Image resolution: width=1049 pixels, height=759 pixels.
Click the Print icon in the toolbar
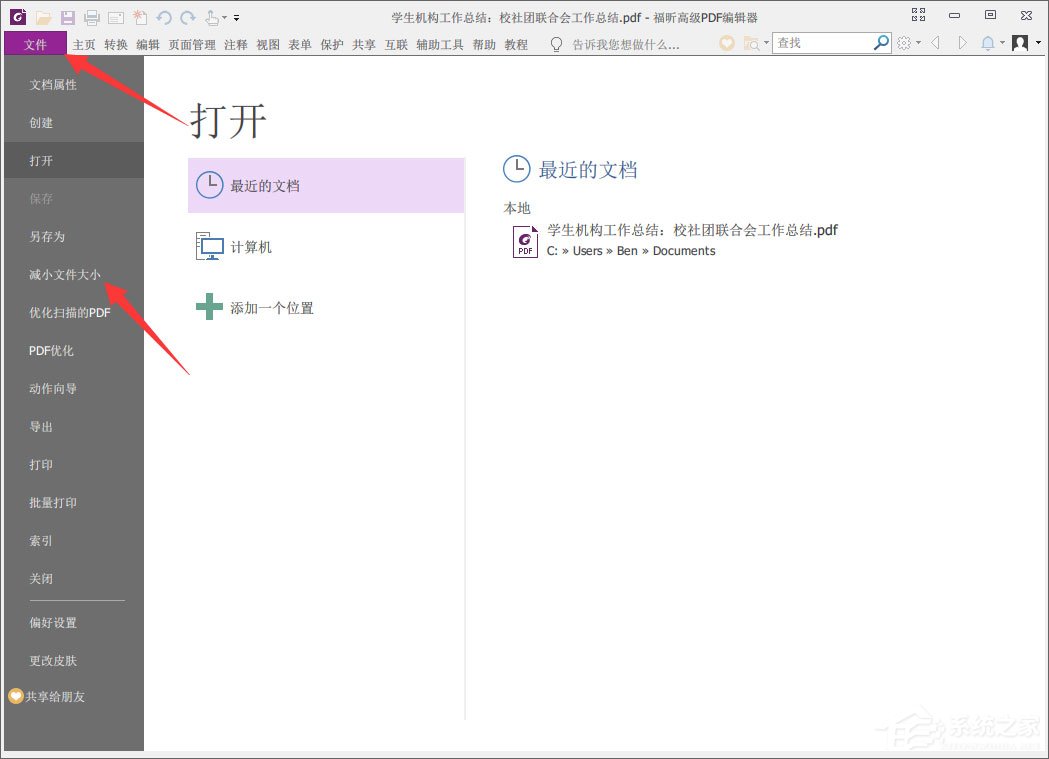[x=92, y=15]
